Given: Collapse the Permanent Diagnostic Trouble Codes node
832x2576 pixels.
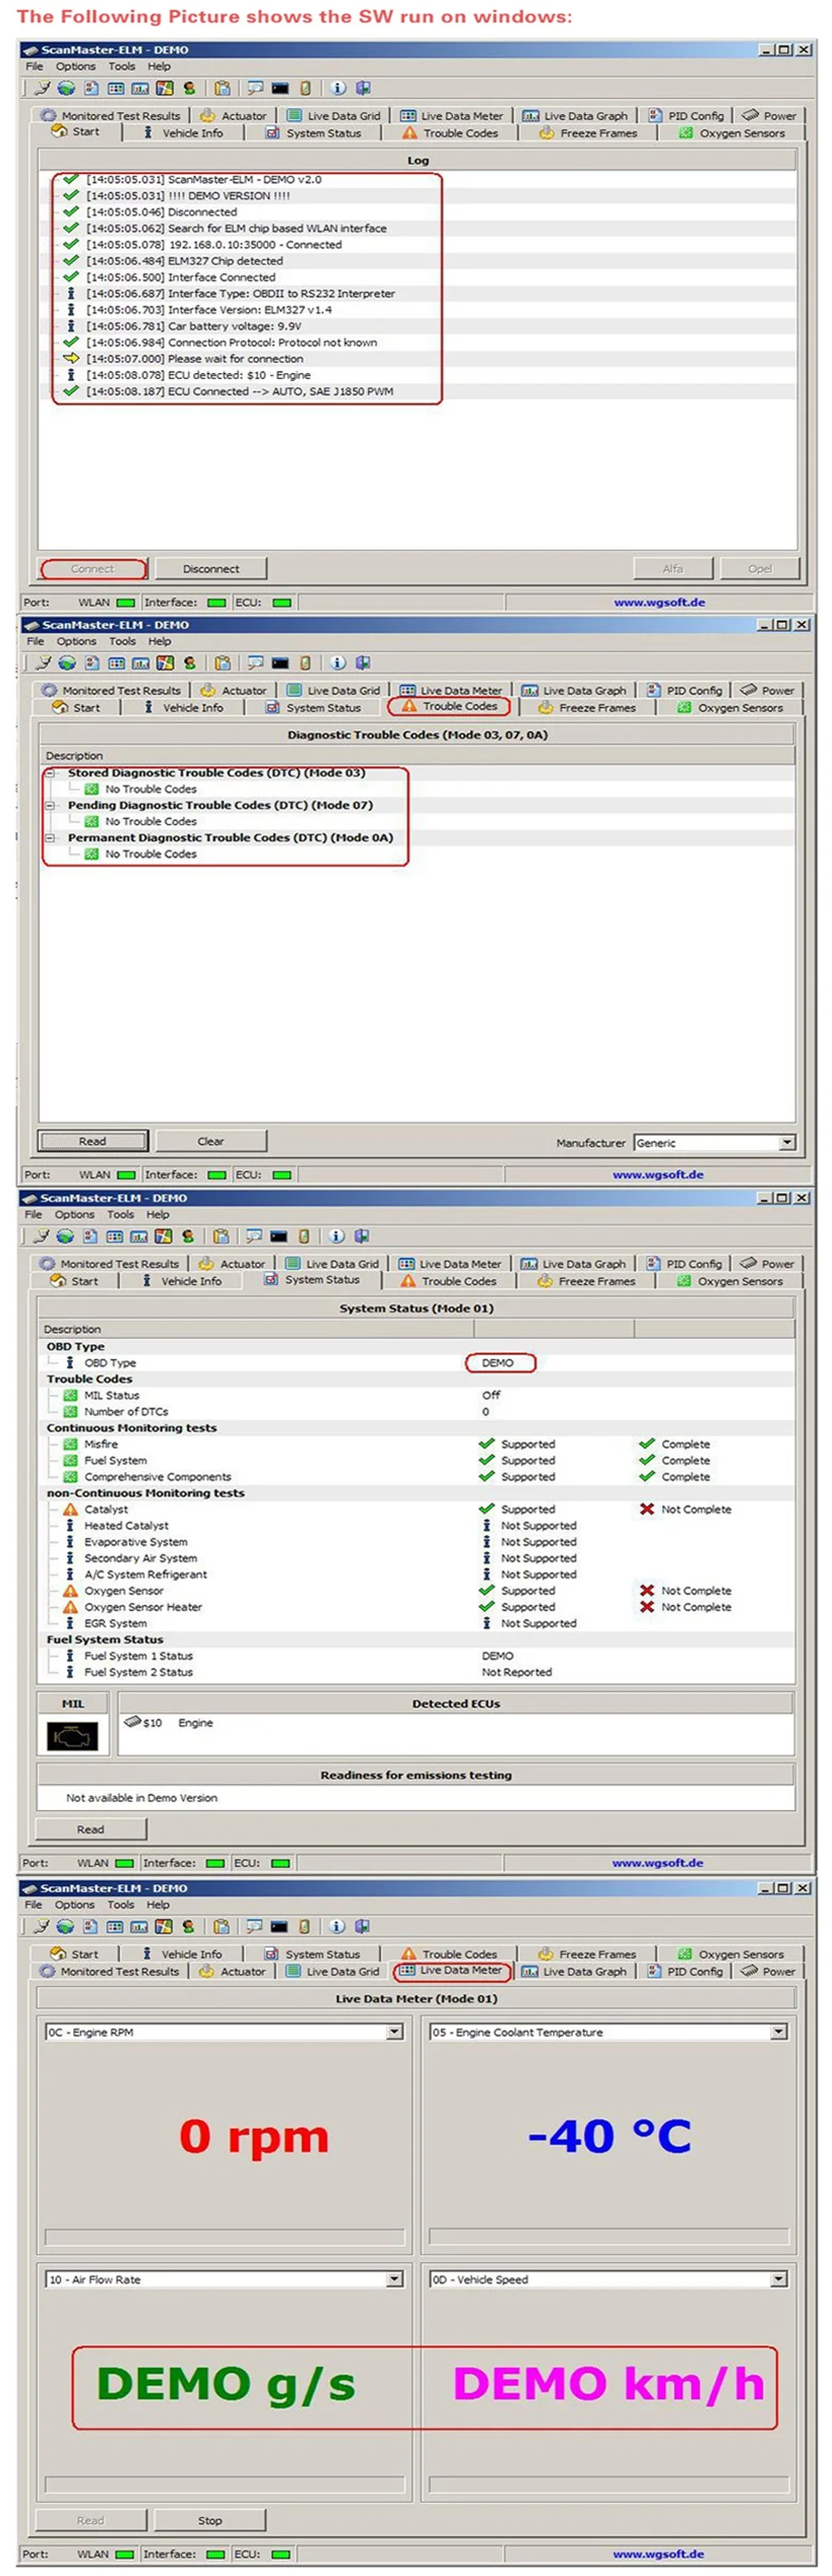Looking at the screenshot, I should click(49, 838).
